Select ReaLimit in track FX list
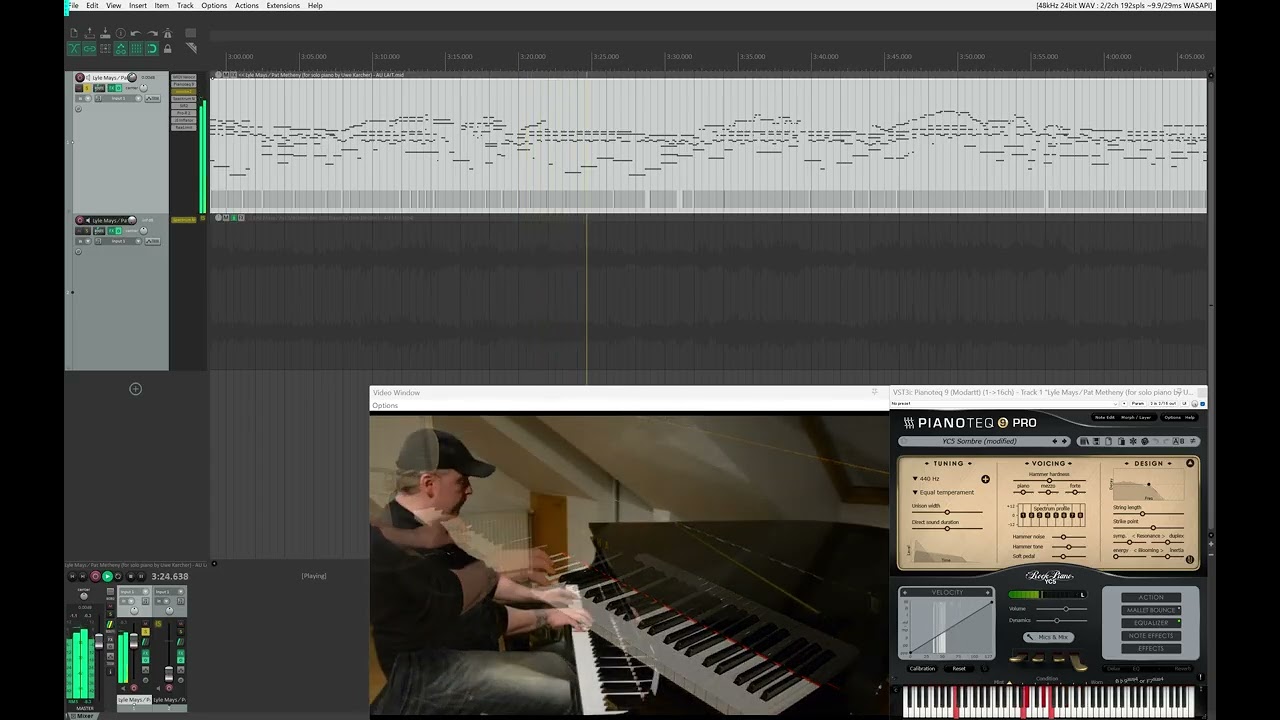Screen dimensions: 1280x720 184,127
